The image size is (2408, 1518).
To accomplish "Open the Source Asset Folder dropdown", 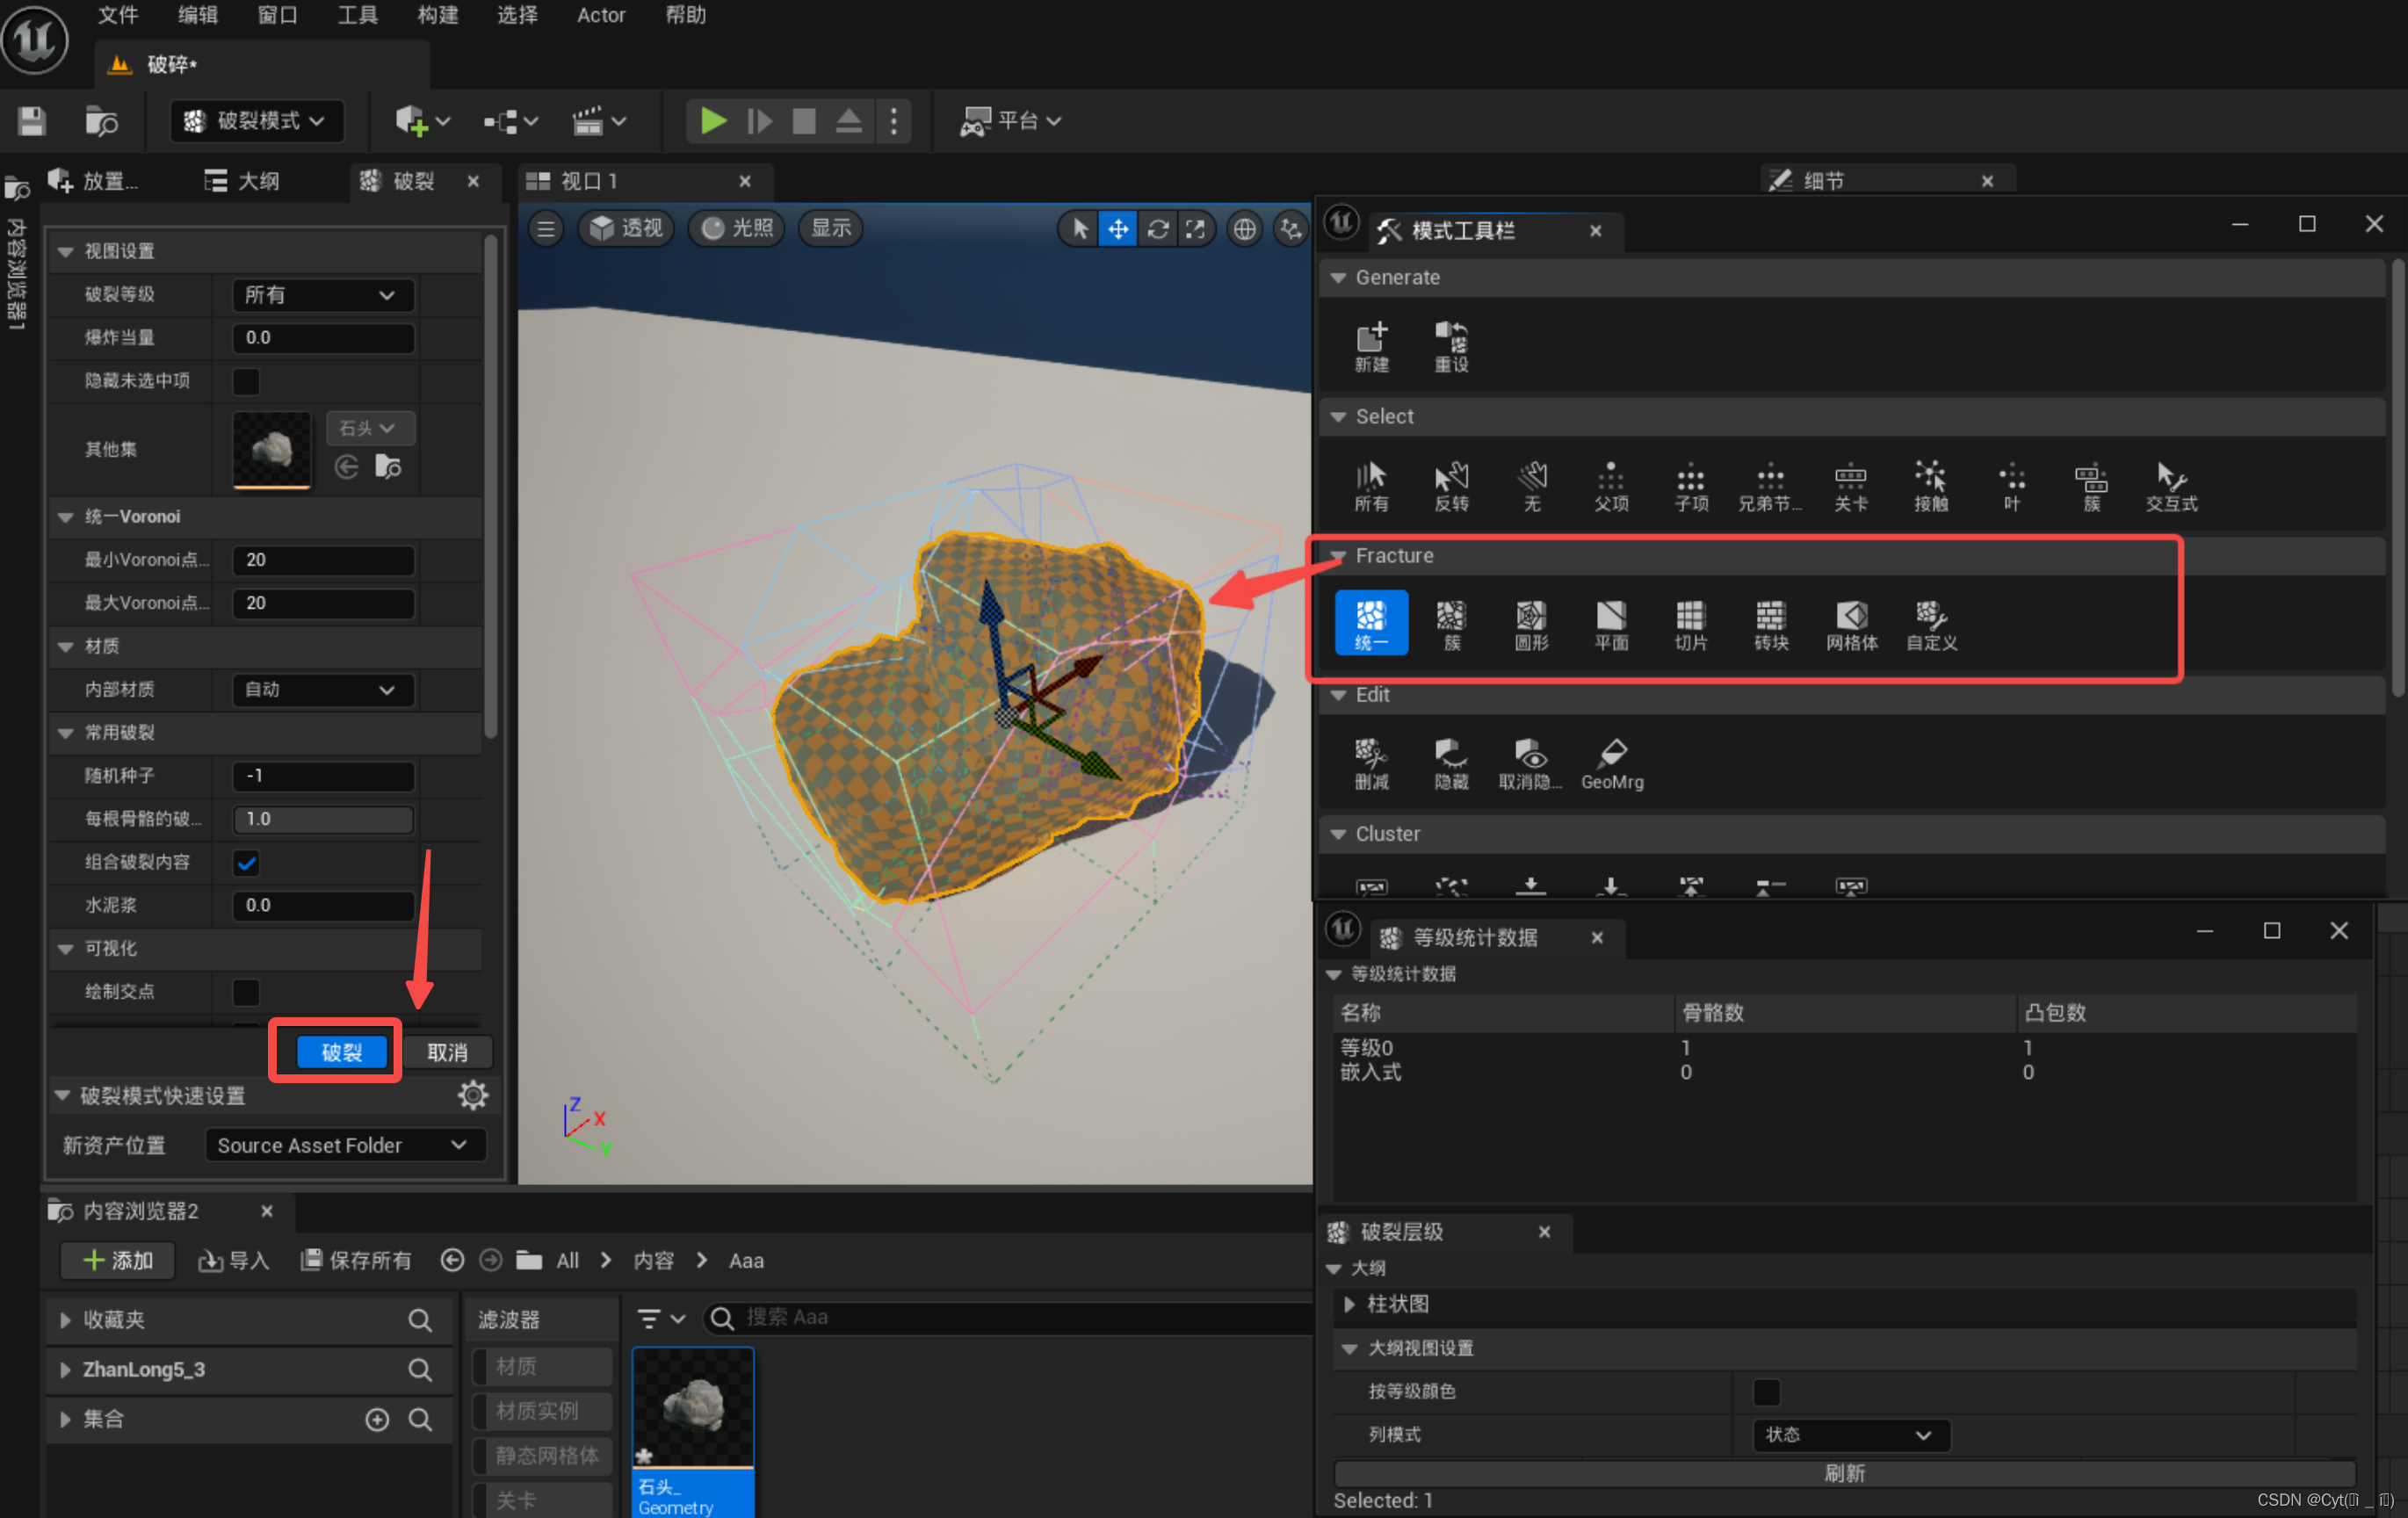I will pyautogui.click(x=344, y=1145).
